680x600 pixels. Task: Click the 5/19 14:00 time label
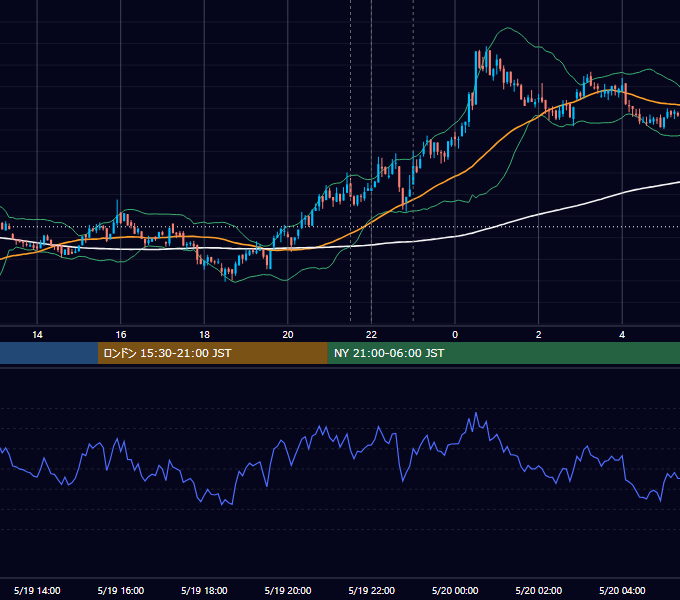pos(37,590)
